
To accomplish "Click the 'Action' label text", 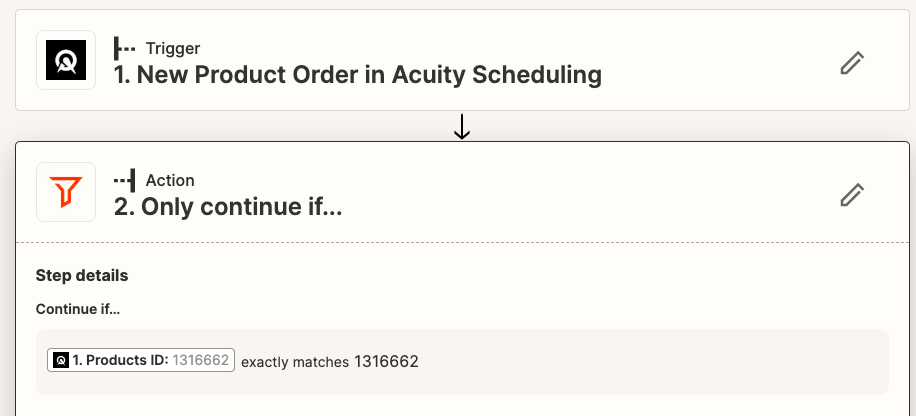I will pyautogui.click(x=170, y=180).
